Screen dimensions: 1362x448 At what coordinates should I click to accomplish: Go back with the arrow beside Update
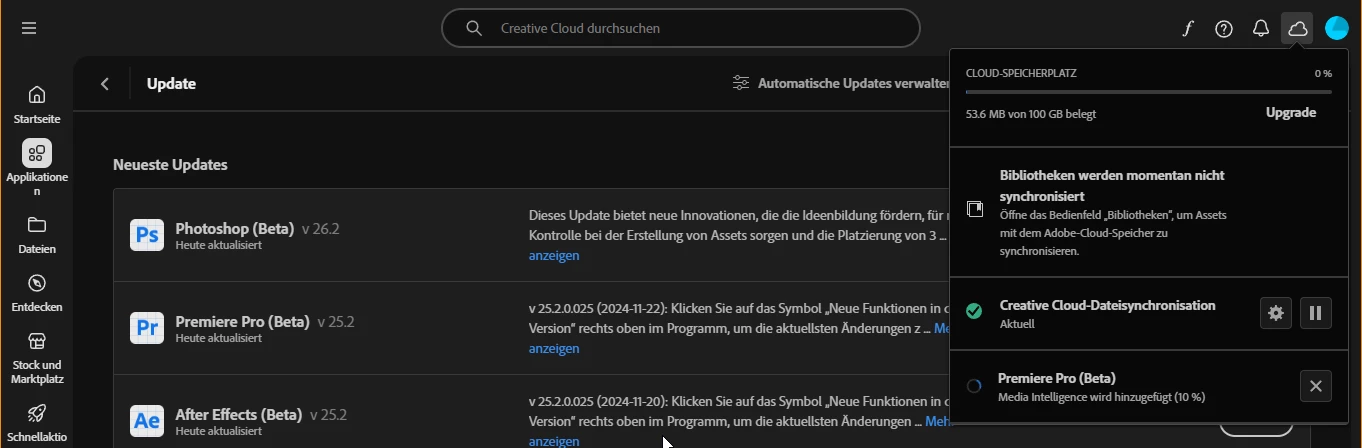pyautogui.click(x=105, y=84)
